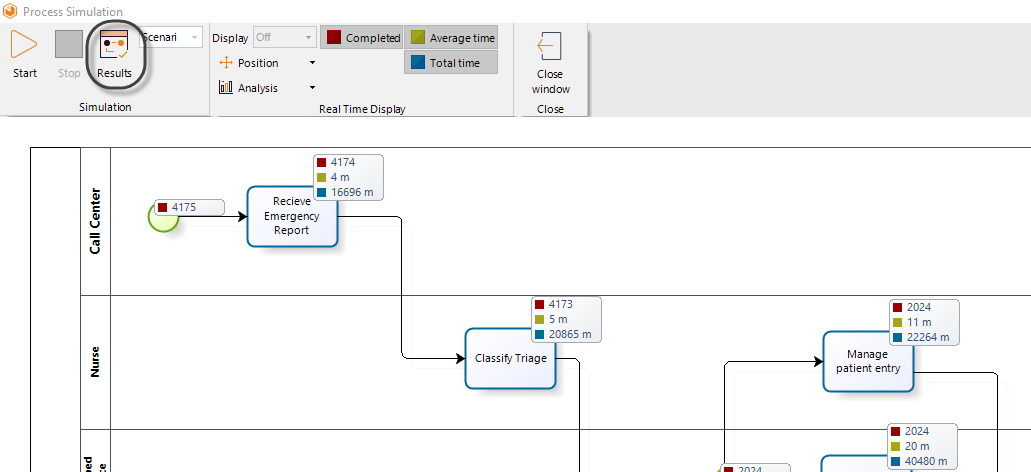Toggle the Average time display option
The width and height of the screenshot is (1031, 472).
451,38
